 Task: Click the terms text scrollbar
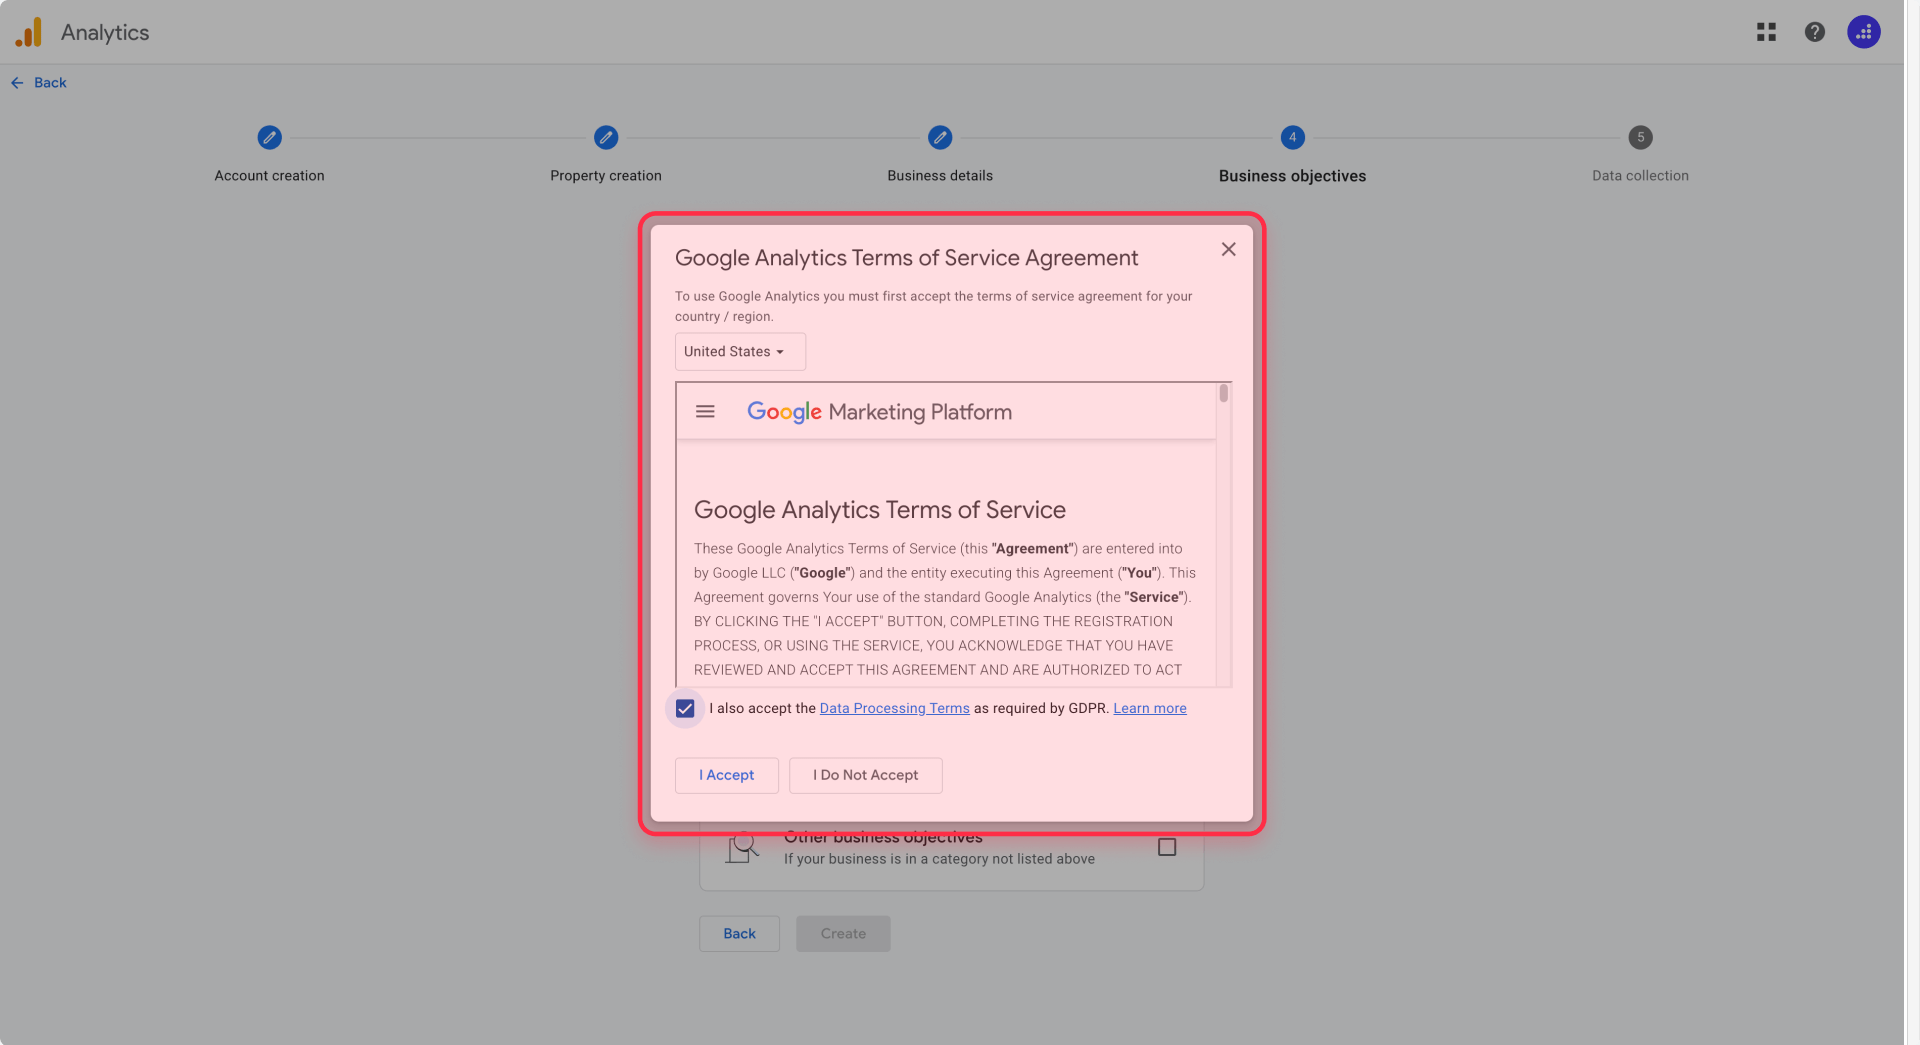click(1222, 395)
